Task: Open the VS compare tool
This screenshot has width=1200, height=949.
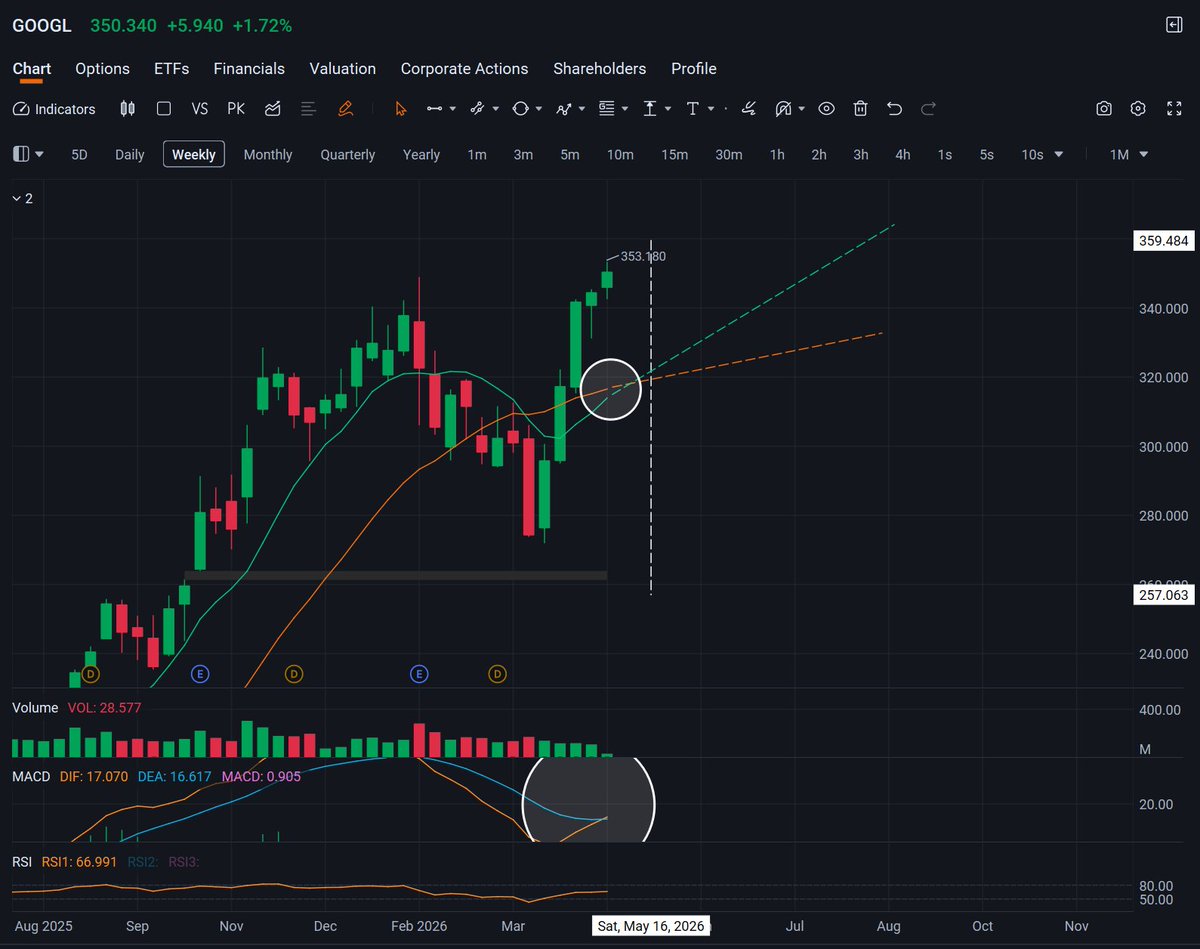Action: click(x=200, y=109)
